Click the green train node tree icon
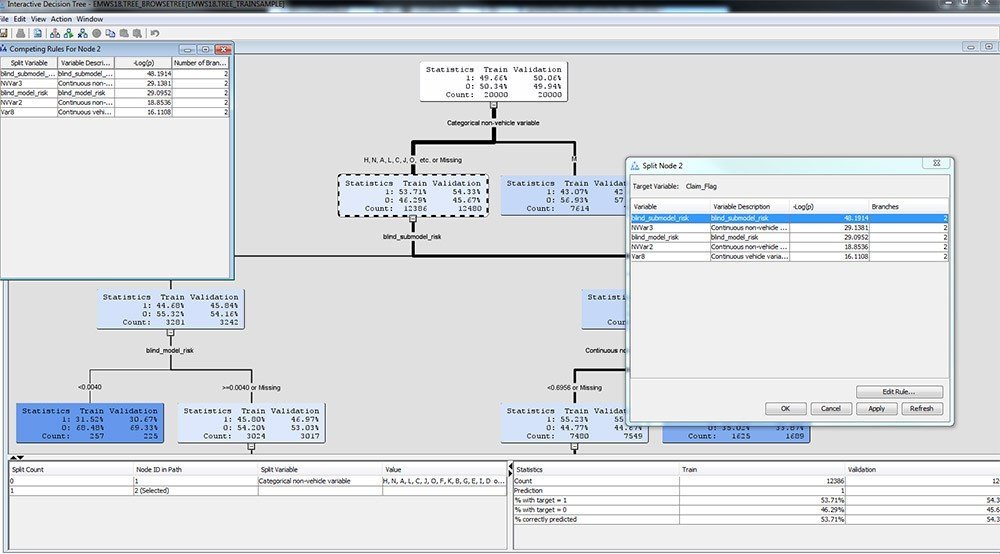The width and height of the screenshot is (1000, 554). (67, 33)
